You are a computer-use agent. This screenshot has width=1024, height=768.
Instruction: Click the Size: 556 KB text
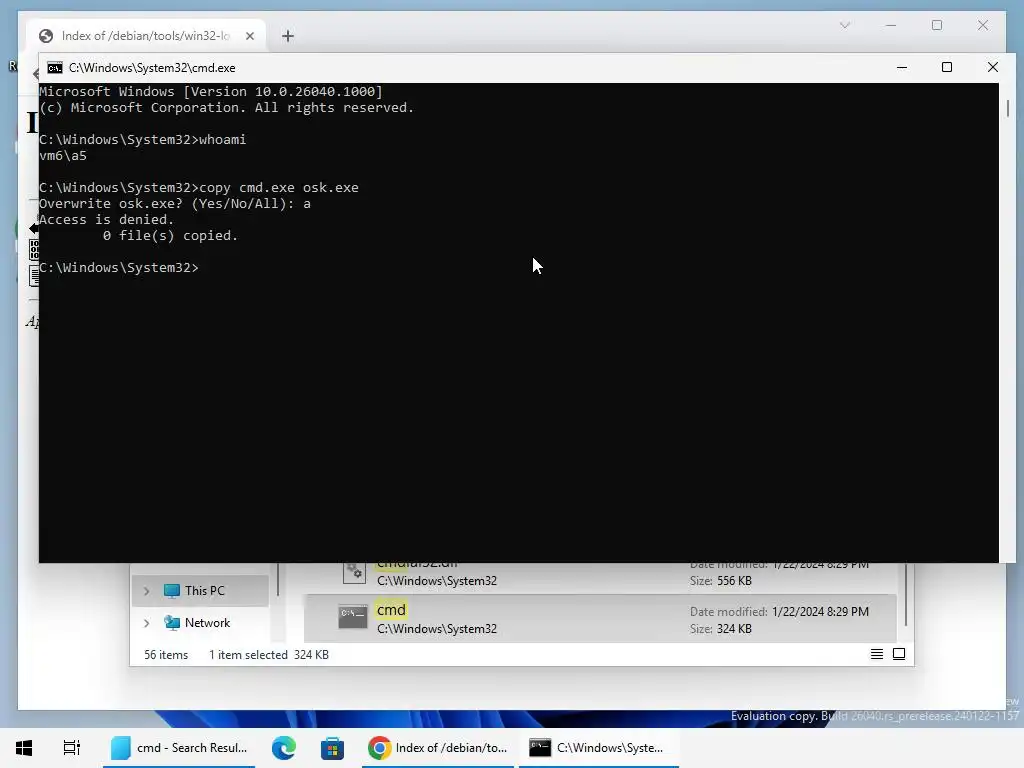click(721, 581)
